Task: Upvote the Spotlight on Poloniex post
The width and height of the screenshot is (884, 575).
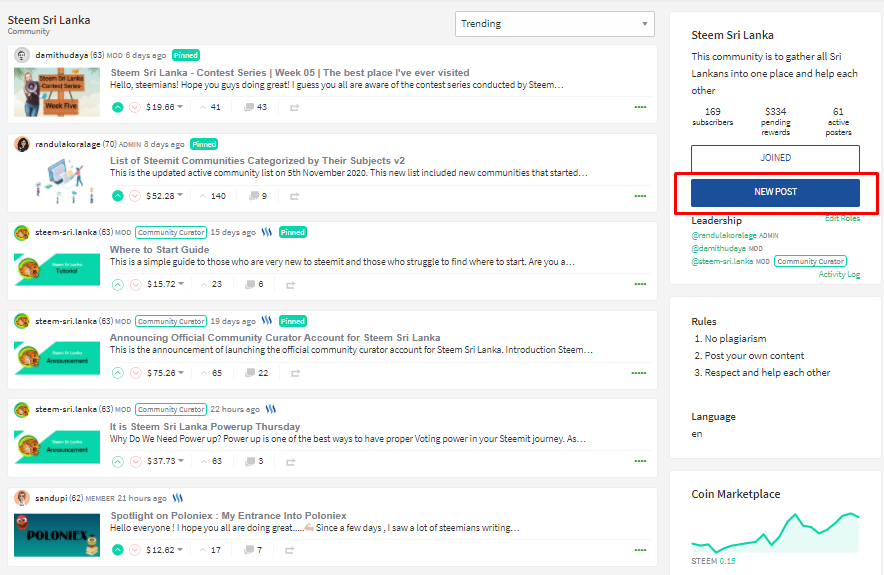Action: point(117,550)
